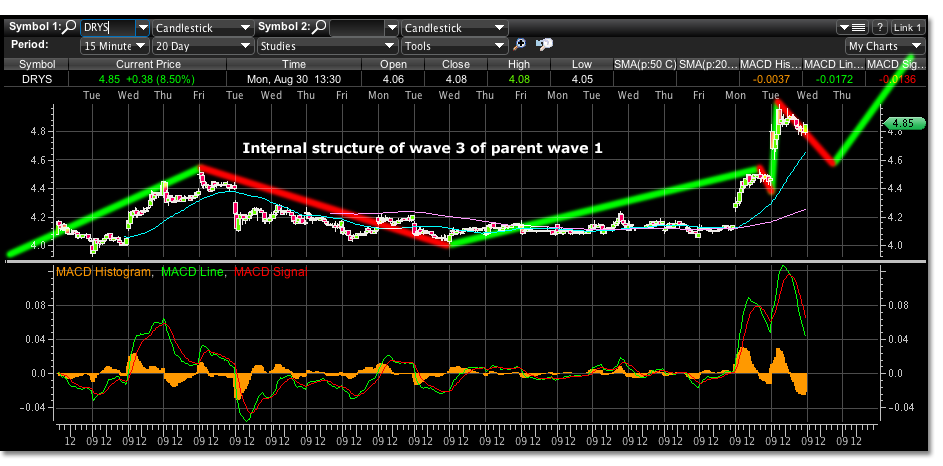Expand the 20 Day range dropdown
Screen dimensions: 943x466
coord(246,46)
